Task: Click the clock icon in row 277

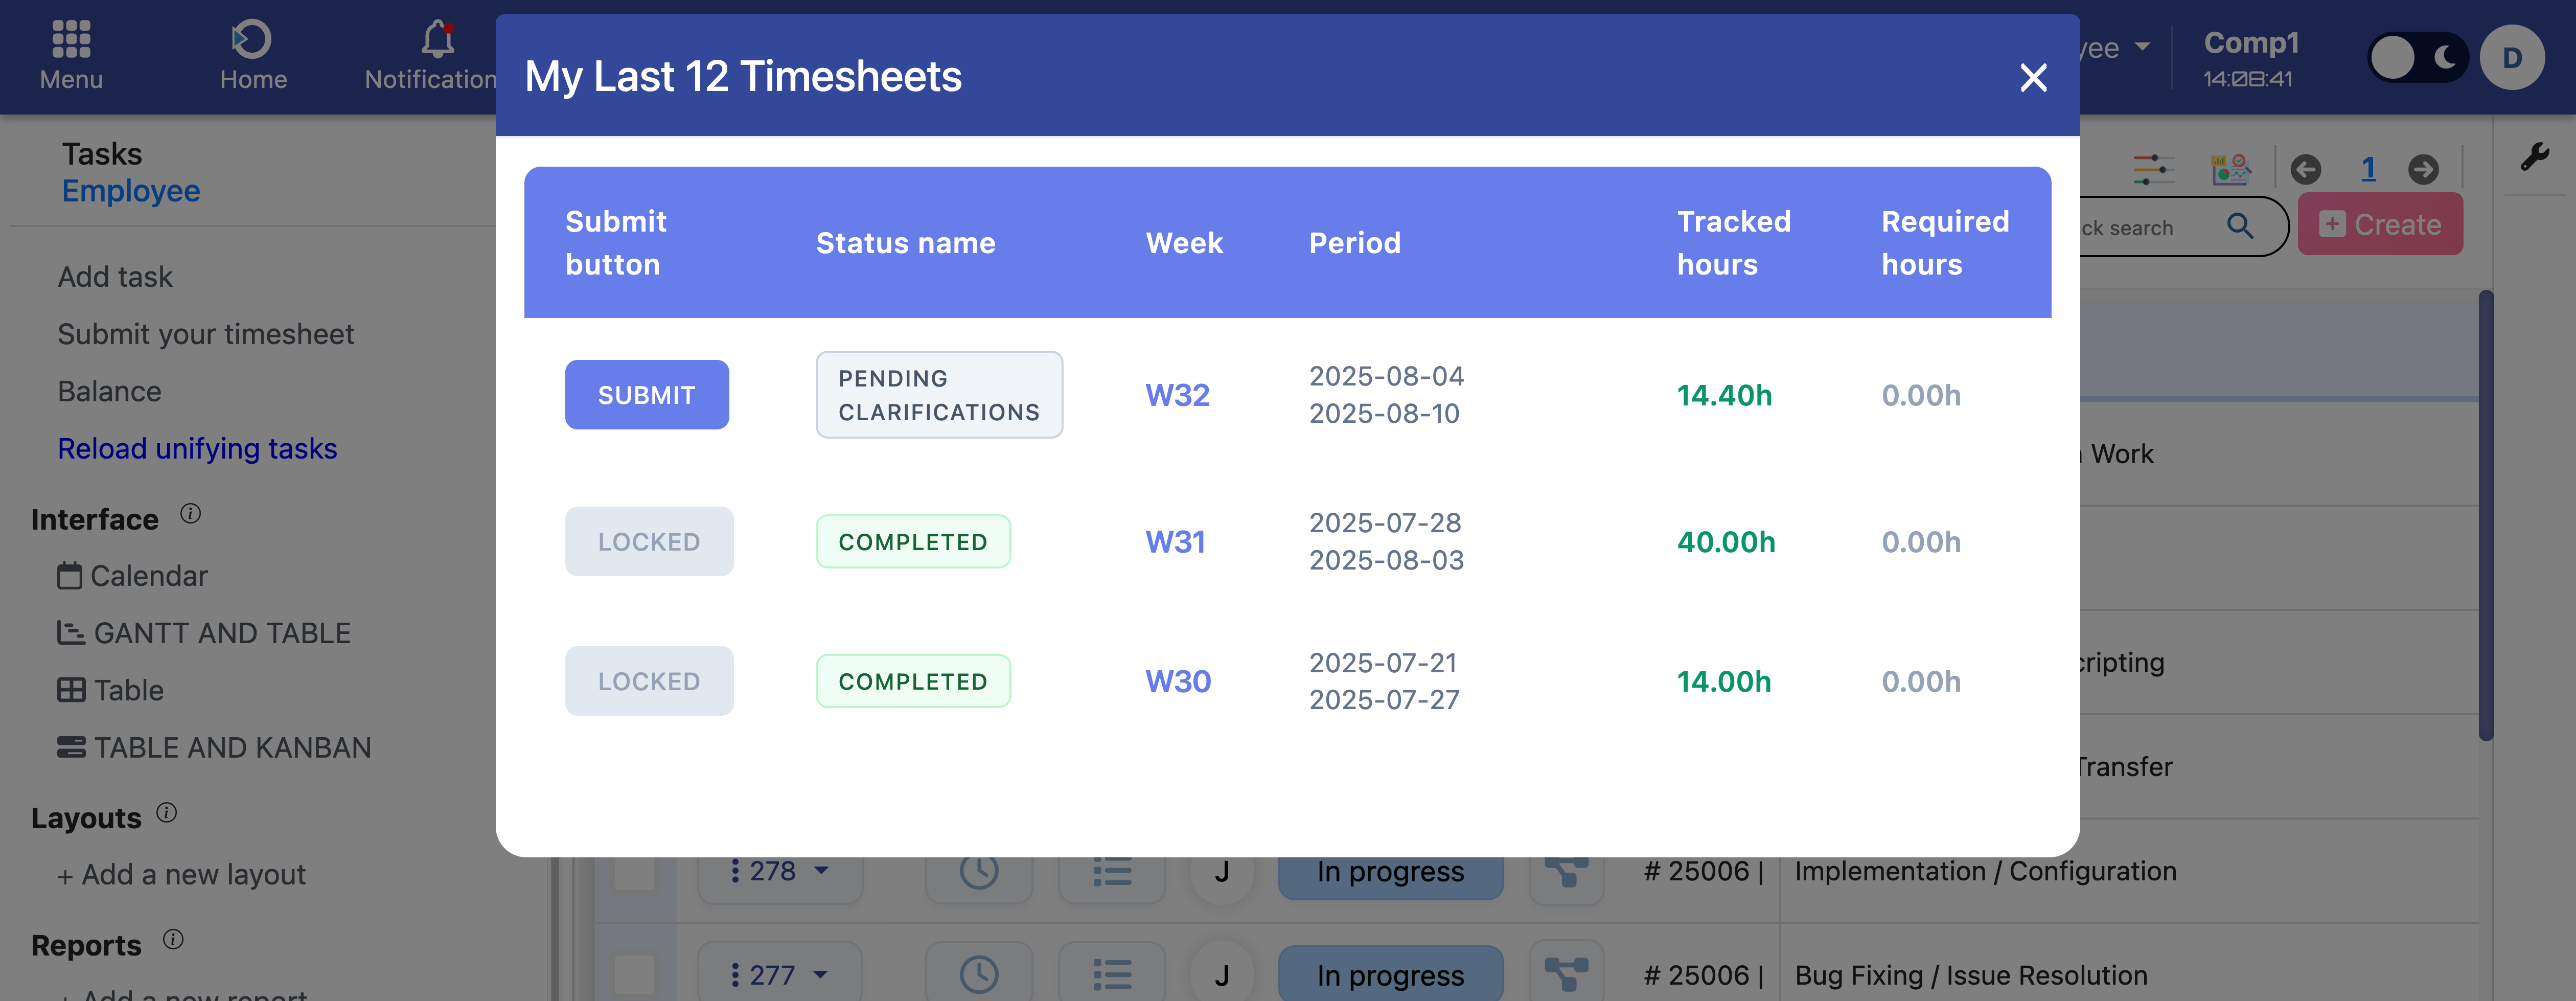Action: (x=979, y=975)
